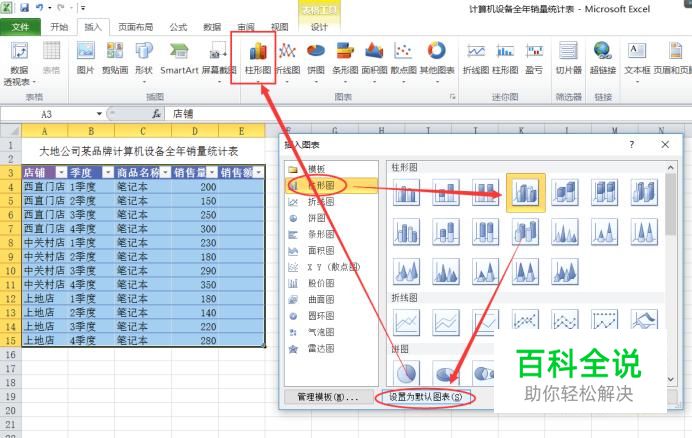
Task: Insert a SmartArt graphic
Action: [179, 57]
